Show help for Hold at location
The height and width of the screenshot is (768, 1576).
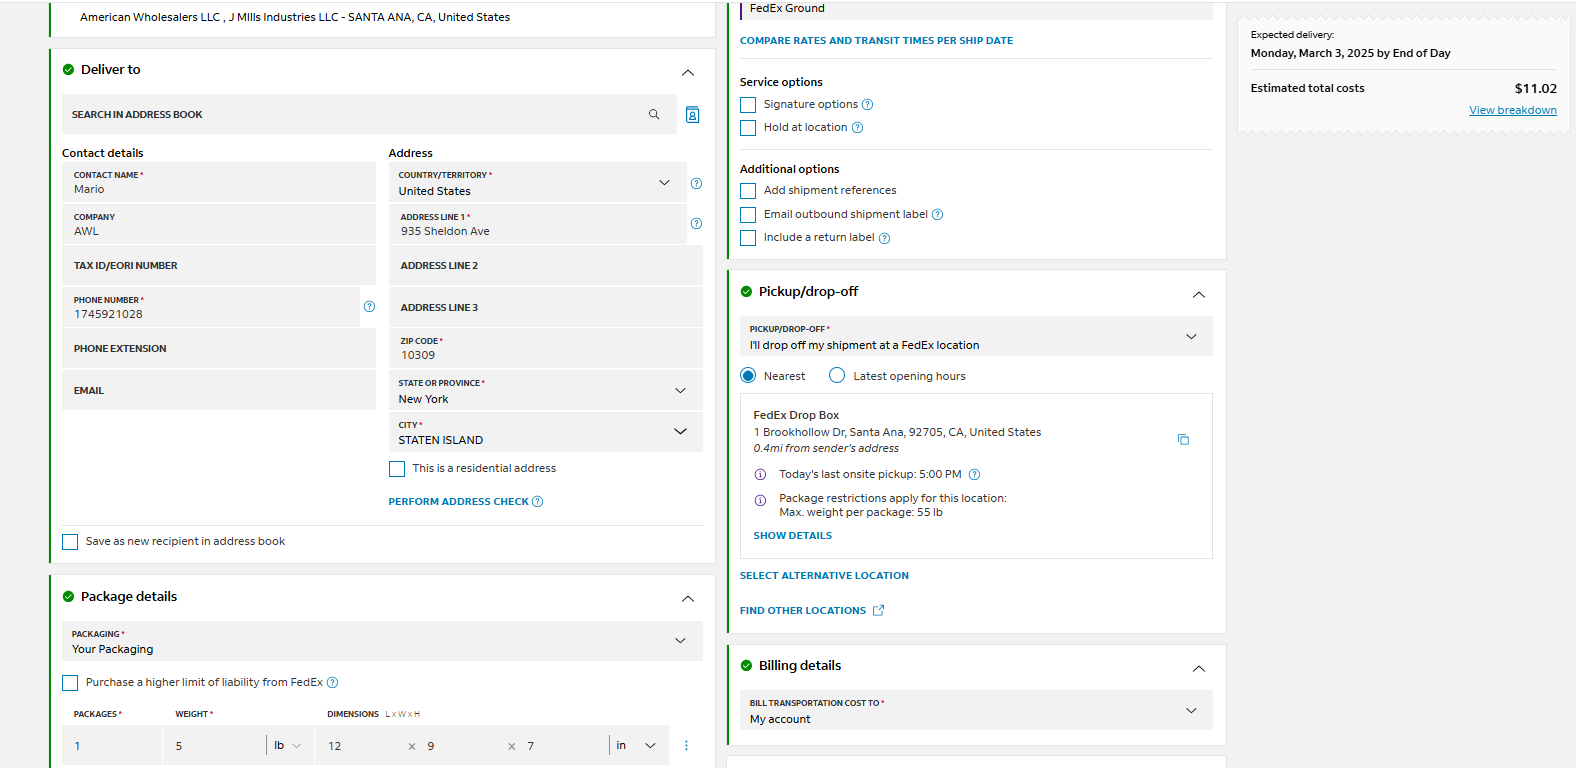tap(857, 127)
